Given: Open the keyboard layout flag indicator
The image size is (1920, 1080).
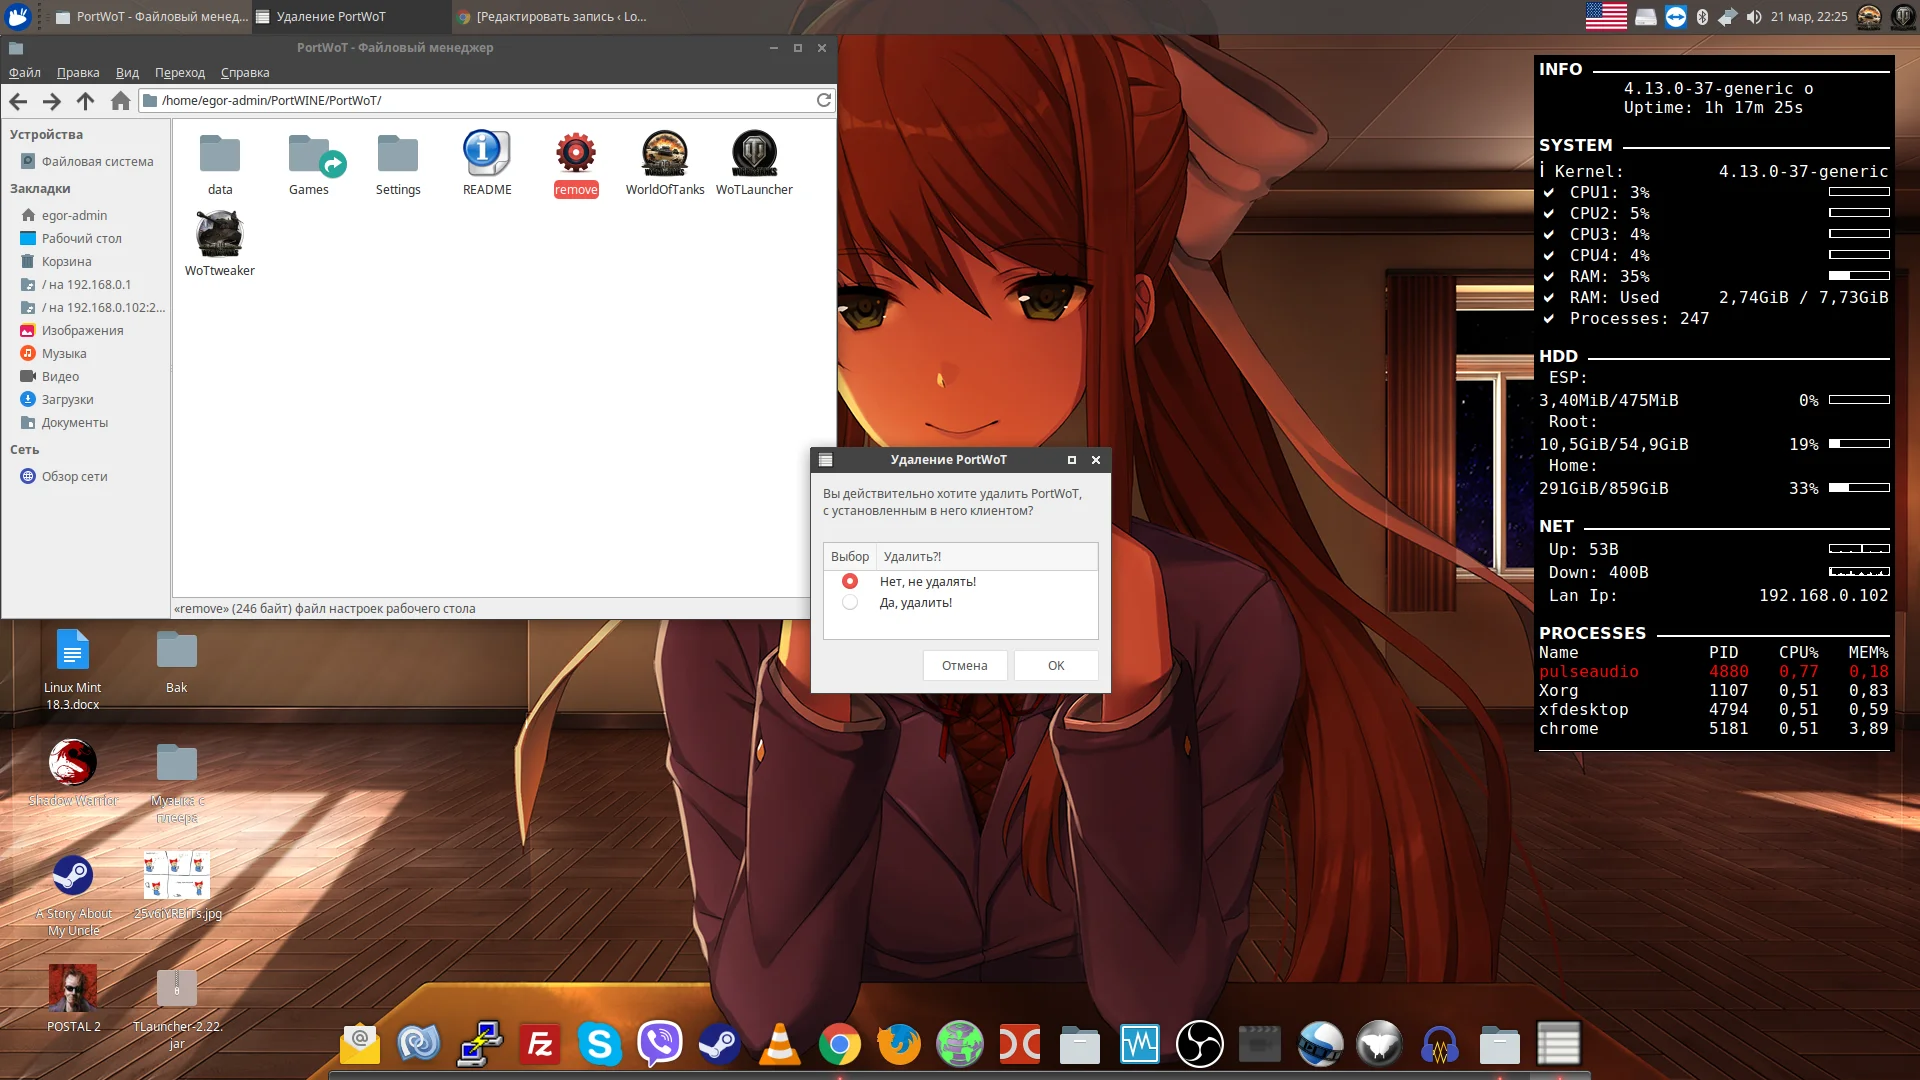Looking at the screenshot, I should coord(1606,16).
